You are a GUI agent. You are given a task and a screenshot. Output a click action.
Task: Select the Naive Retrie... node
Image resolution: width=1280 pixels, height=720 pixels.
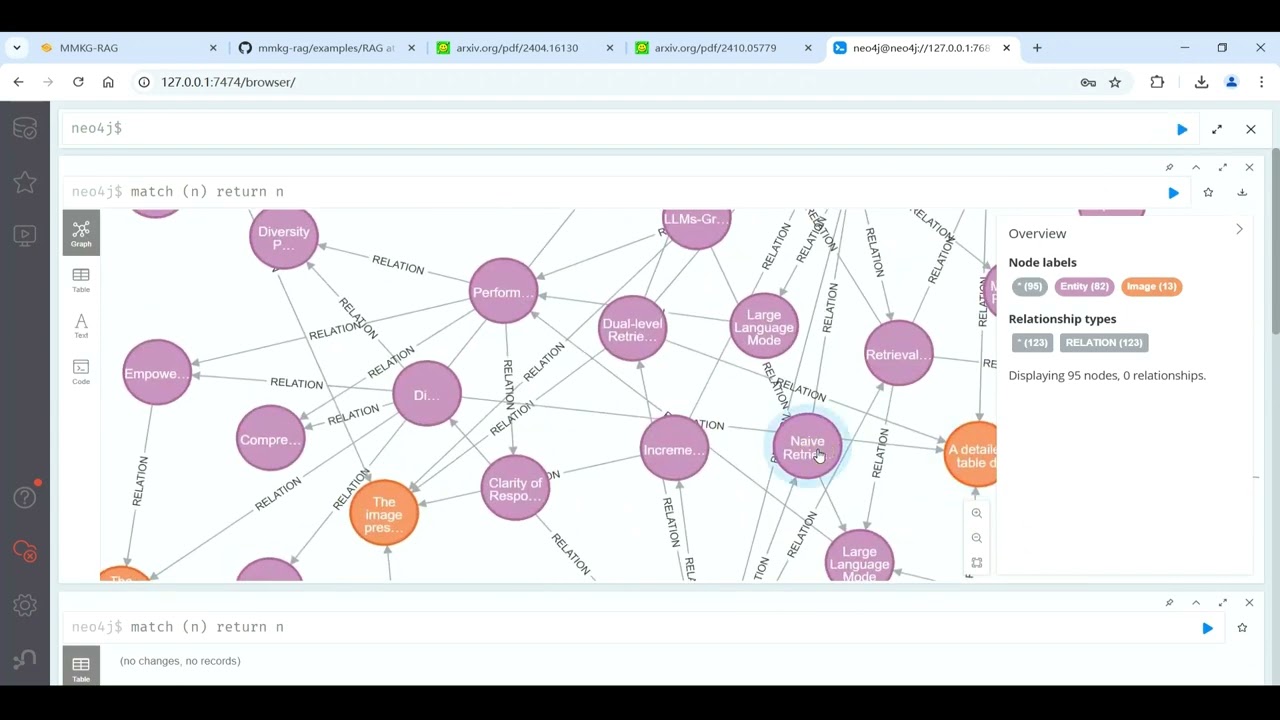(807, 447)
